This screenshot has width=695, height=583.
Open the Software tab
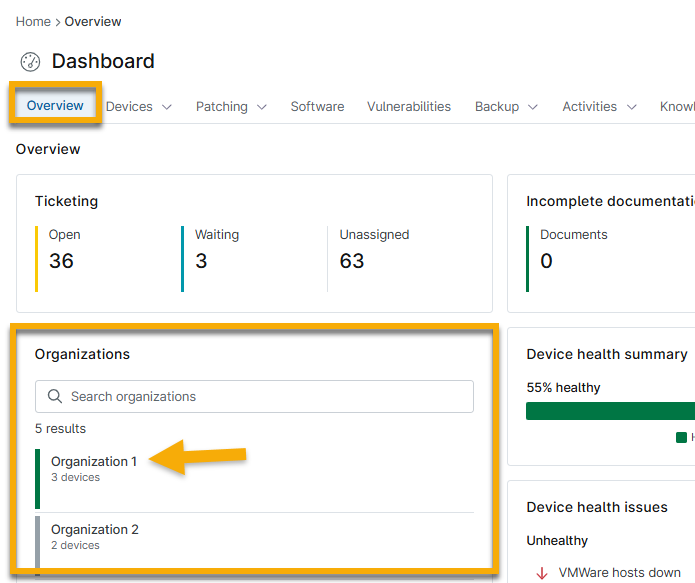317,106
